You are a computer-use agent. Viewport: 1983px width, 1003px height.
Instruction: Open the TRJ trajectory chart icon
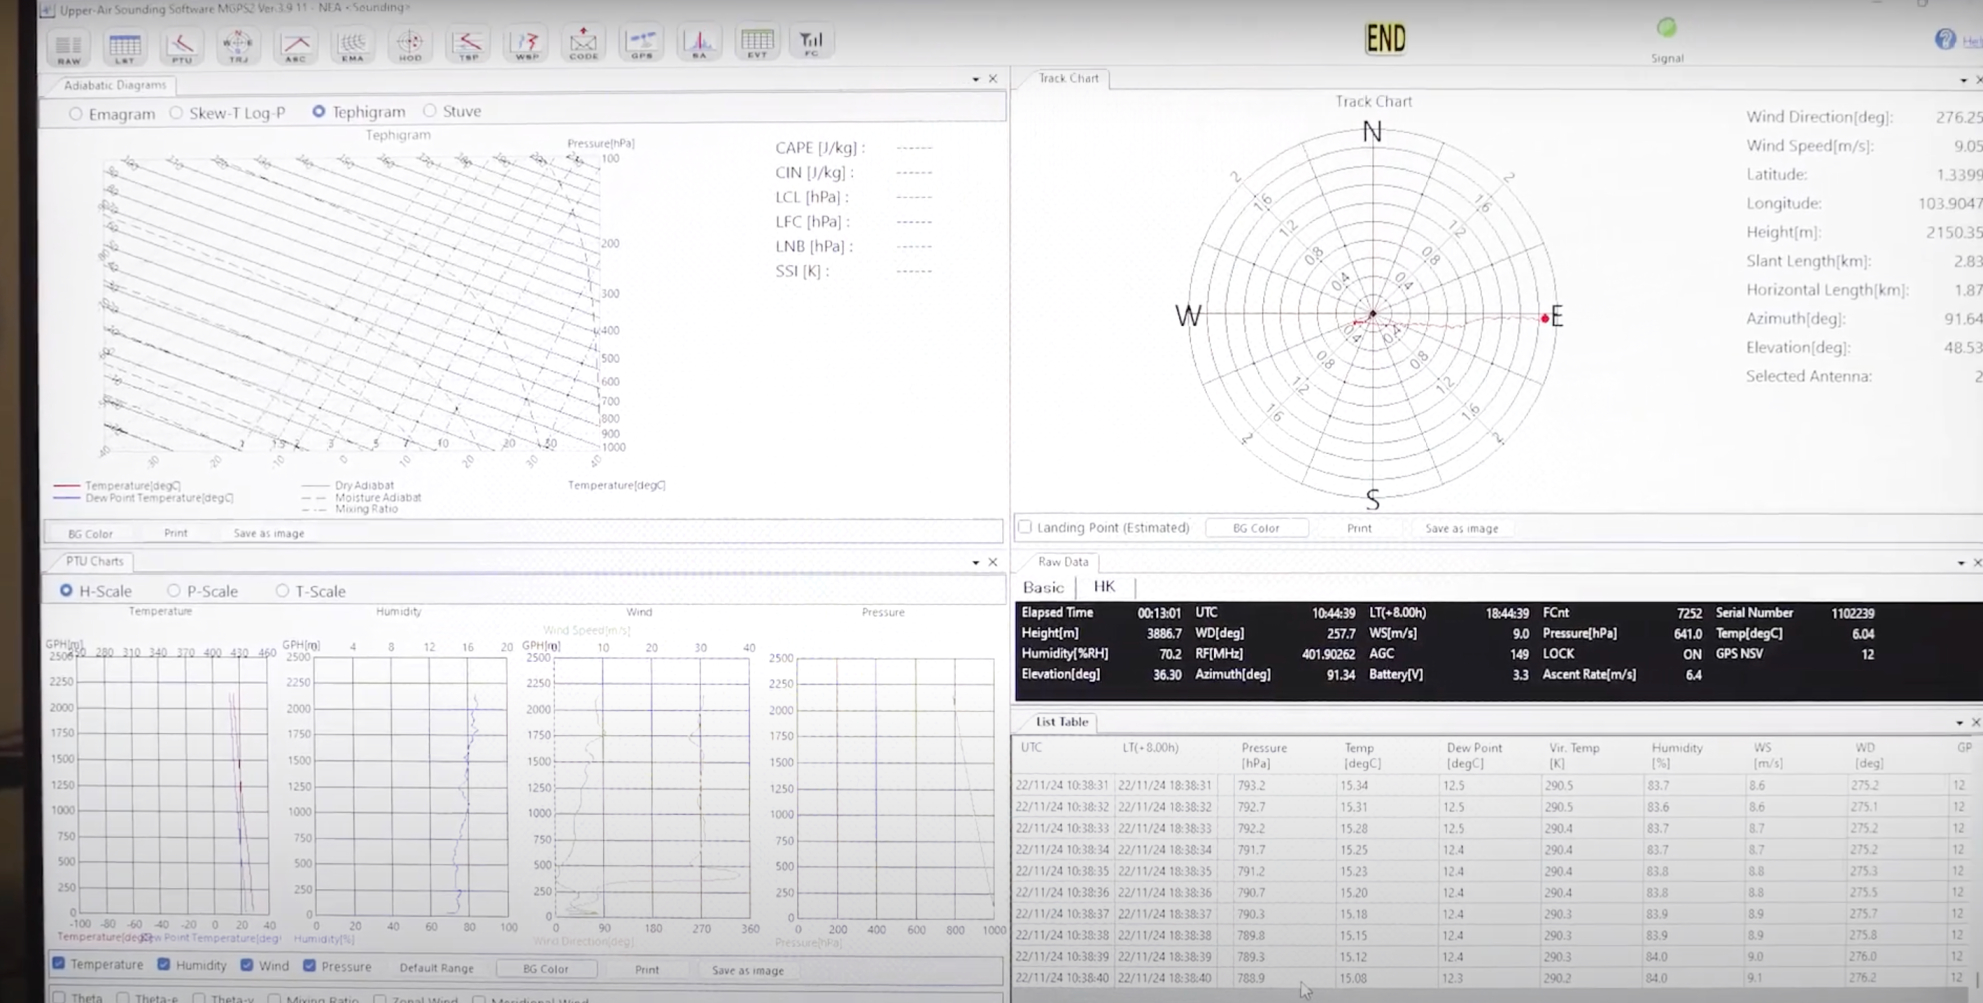click(238, 45)
